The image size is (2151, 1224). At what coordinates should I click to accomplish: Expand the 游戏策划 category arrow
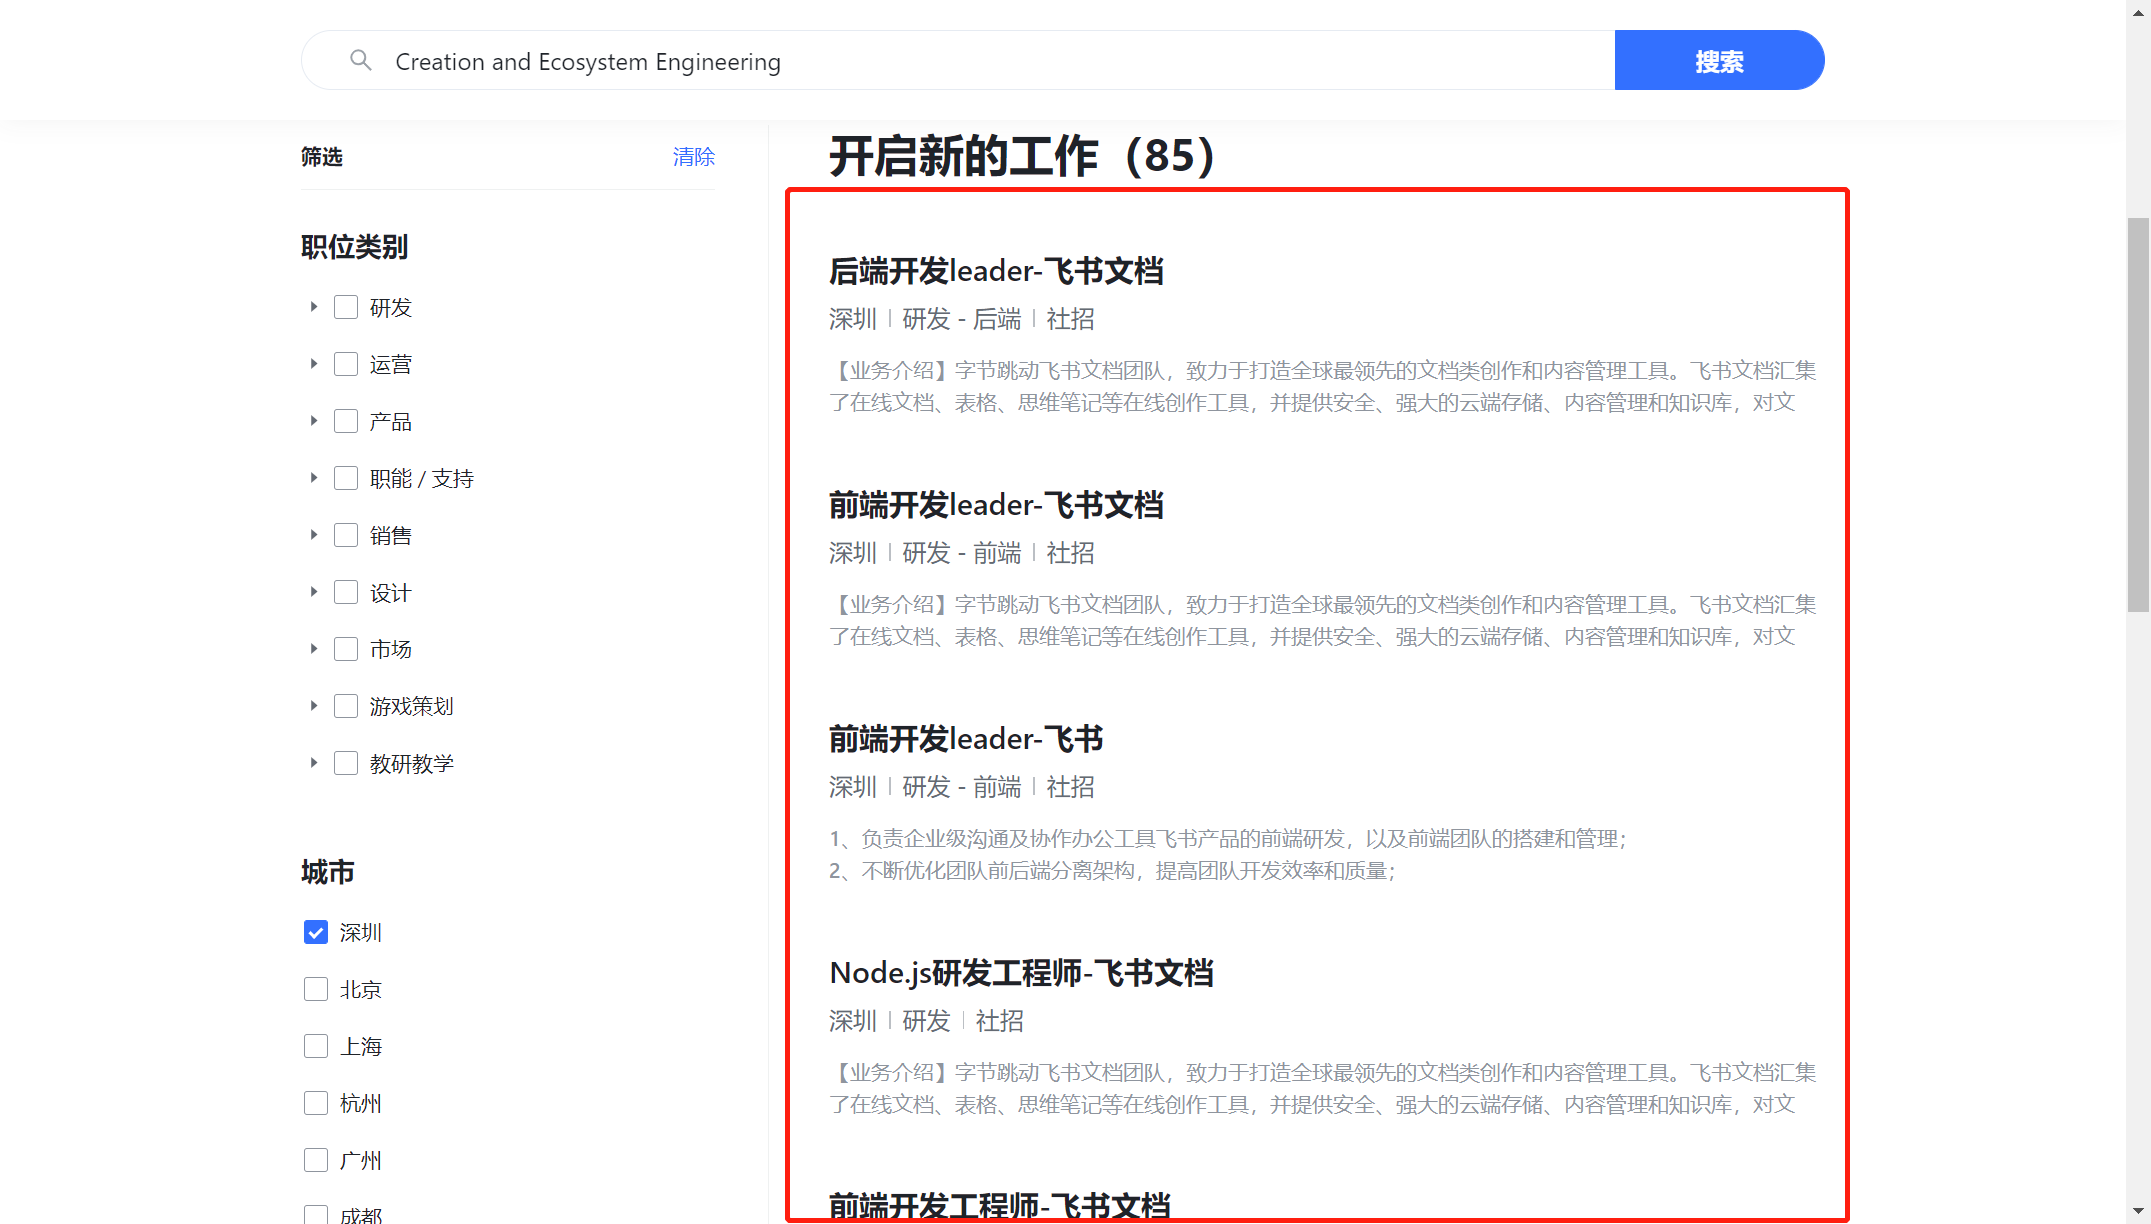[313, 706]
